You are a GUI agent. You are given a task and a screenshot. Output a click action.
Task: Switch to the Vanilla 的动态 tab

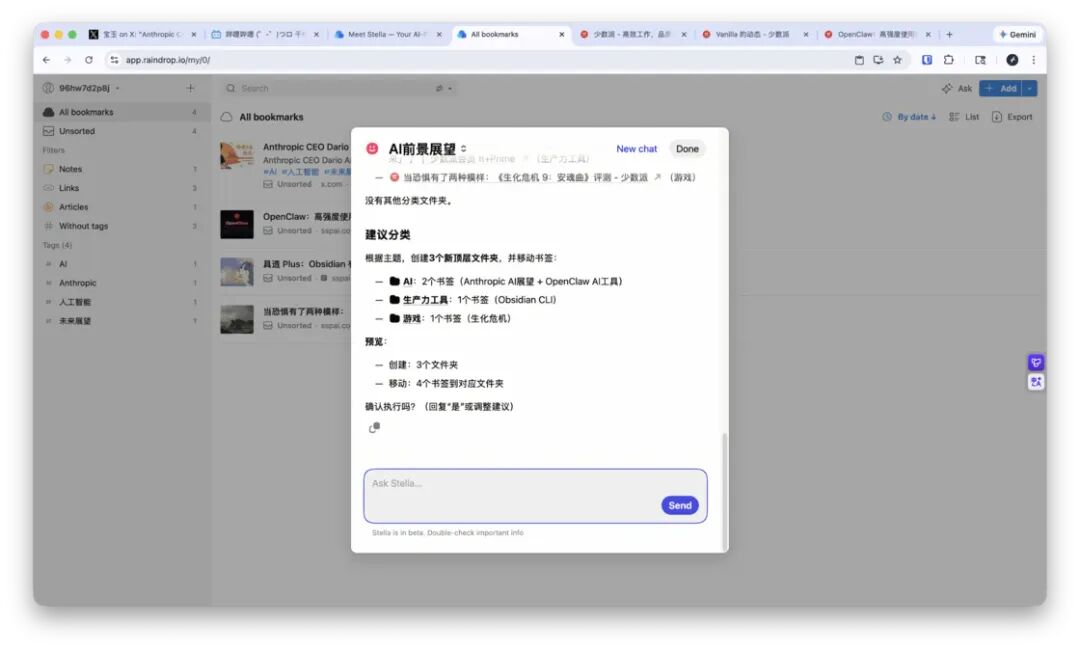(x=755, y=34)
